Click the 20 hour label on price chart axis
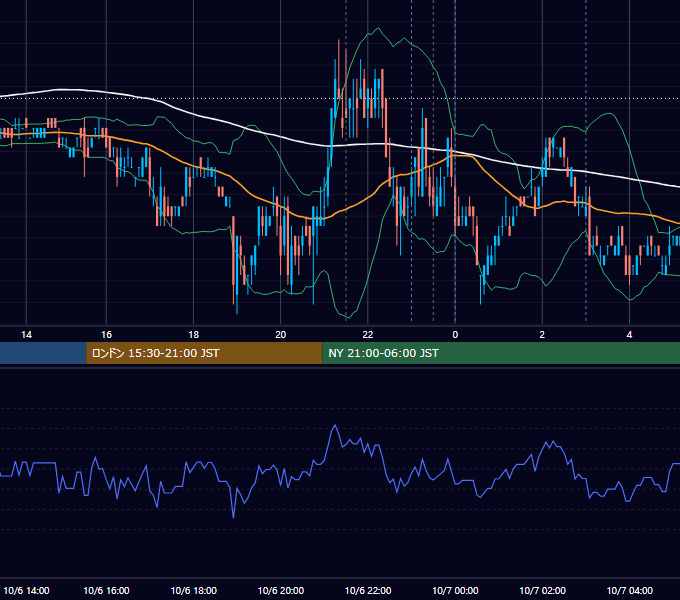680x600 pixels. point(281,335)
